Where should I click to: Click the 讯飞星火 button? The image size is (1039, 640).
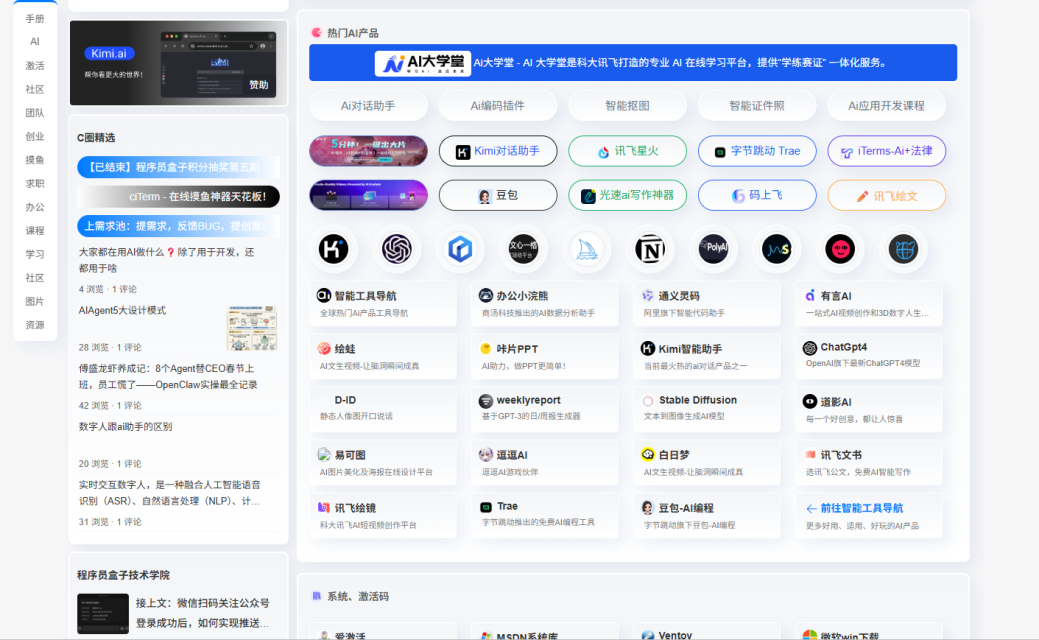click(628, 151)
